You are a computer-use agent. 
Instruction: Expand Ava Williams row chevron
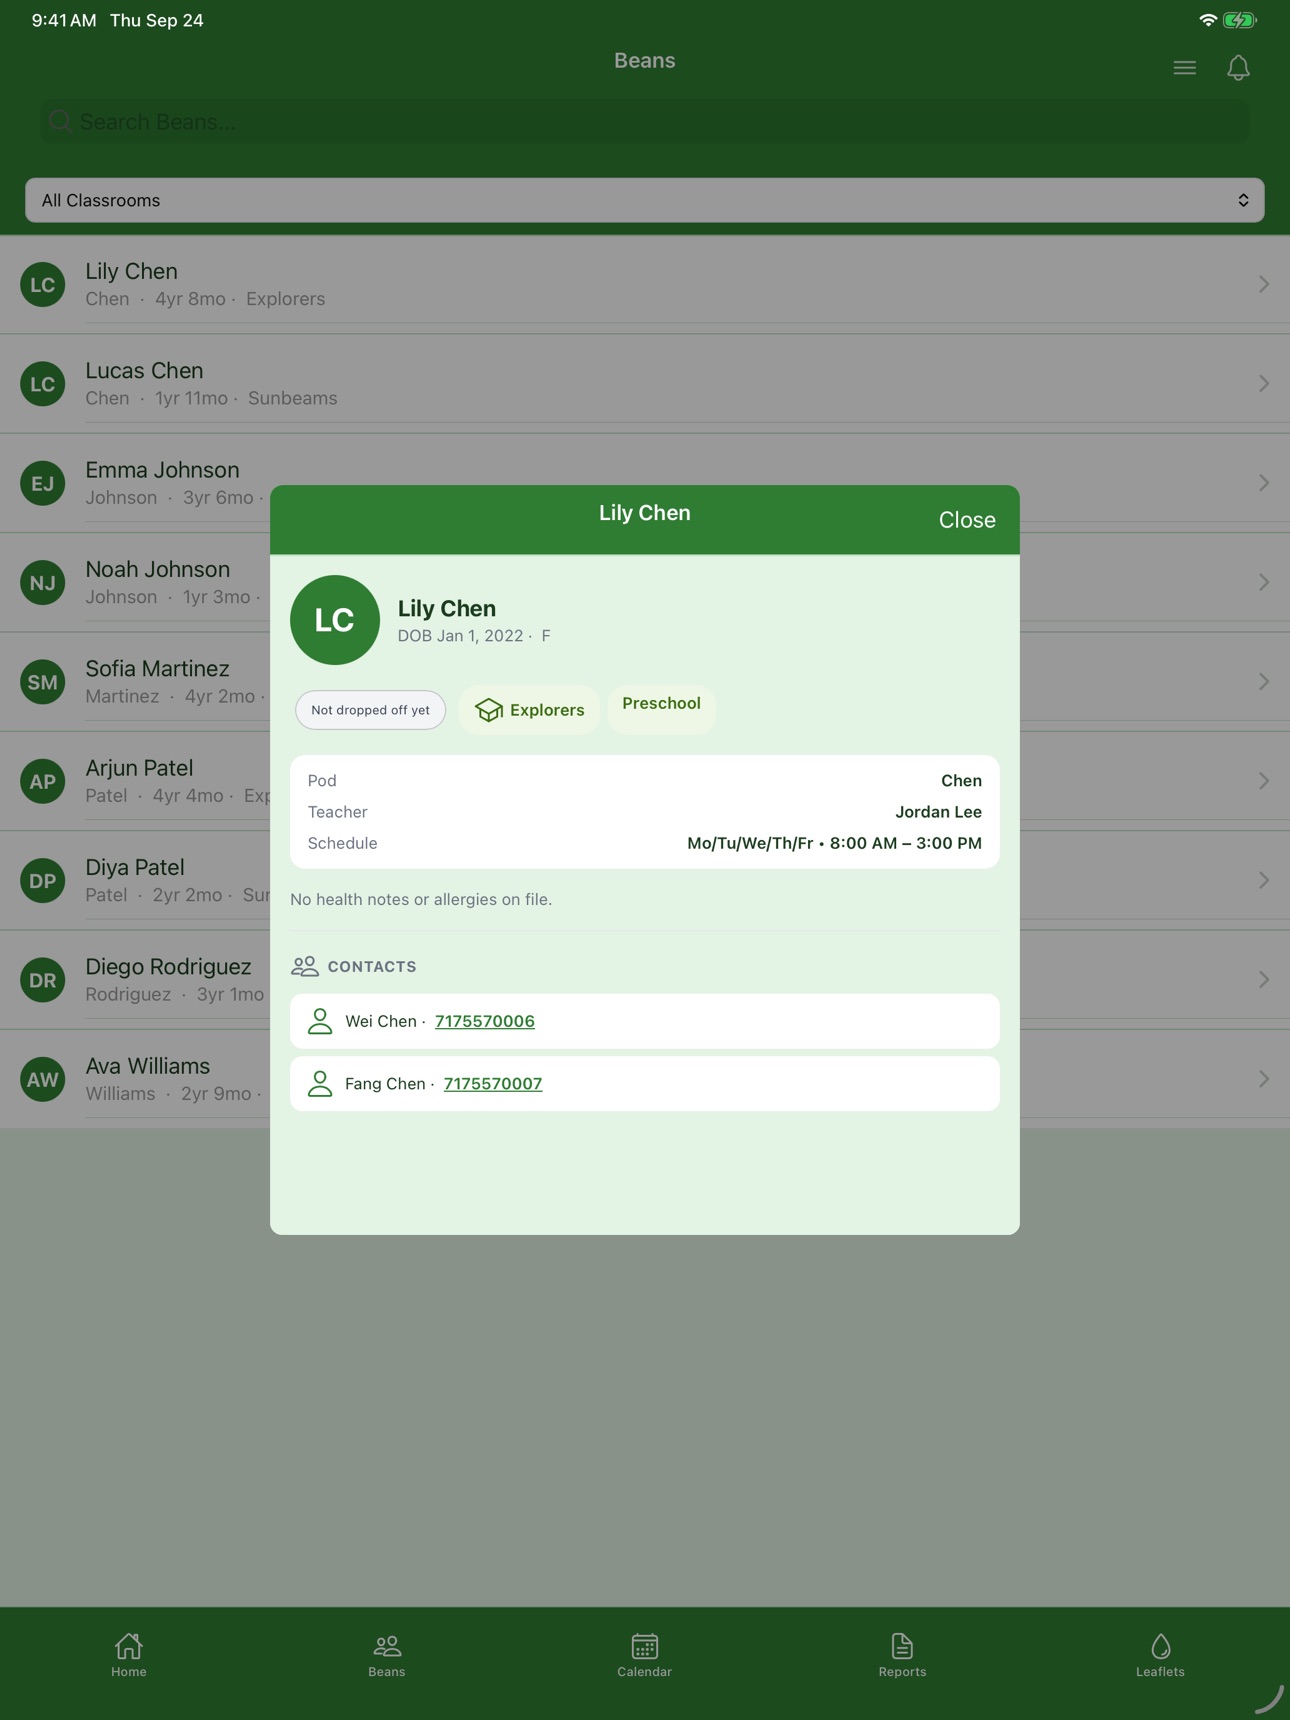click(1264, 1079)
